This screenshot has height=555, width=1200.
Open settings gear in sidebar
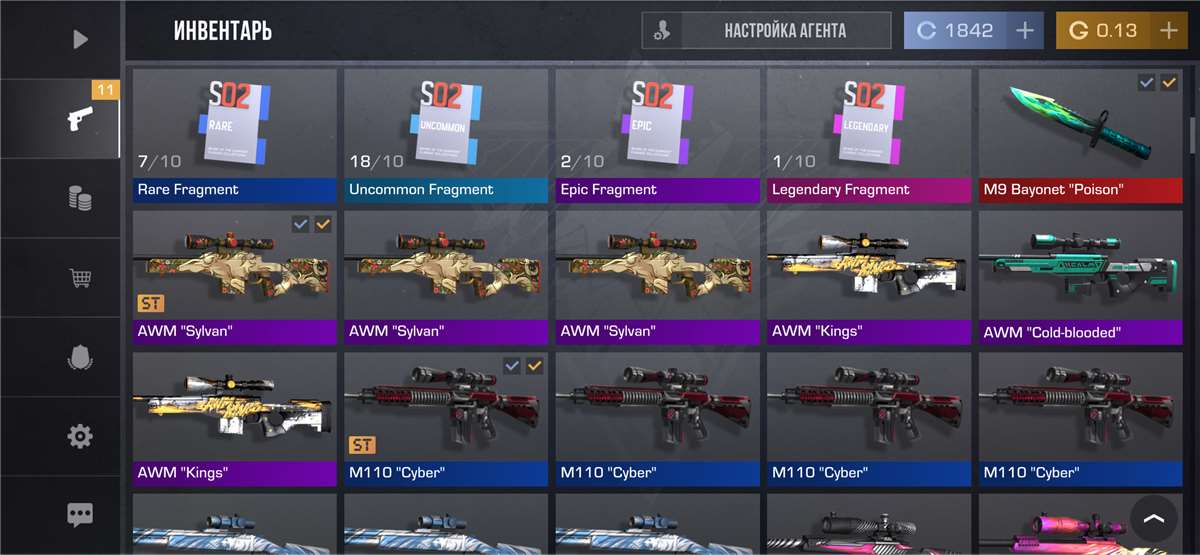80,436
